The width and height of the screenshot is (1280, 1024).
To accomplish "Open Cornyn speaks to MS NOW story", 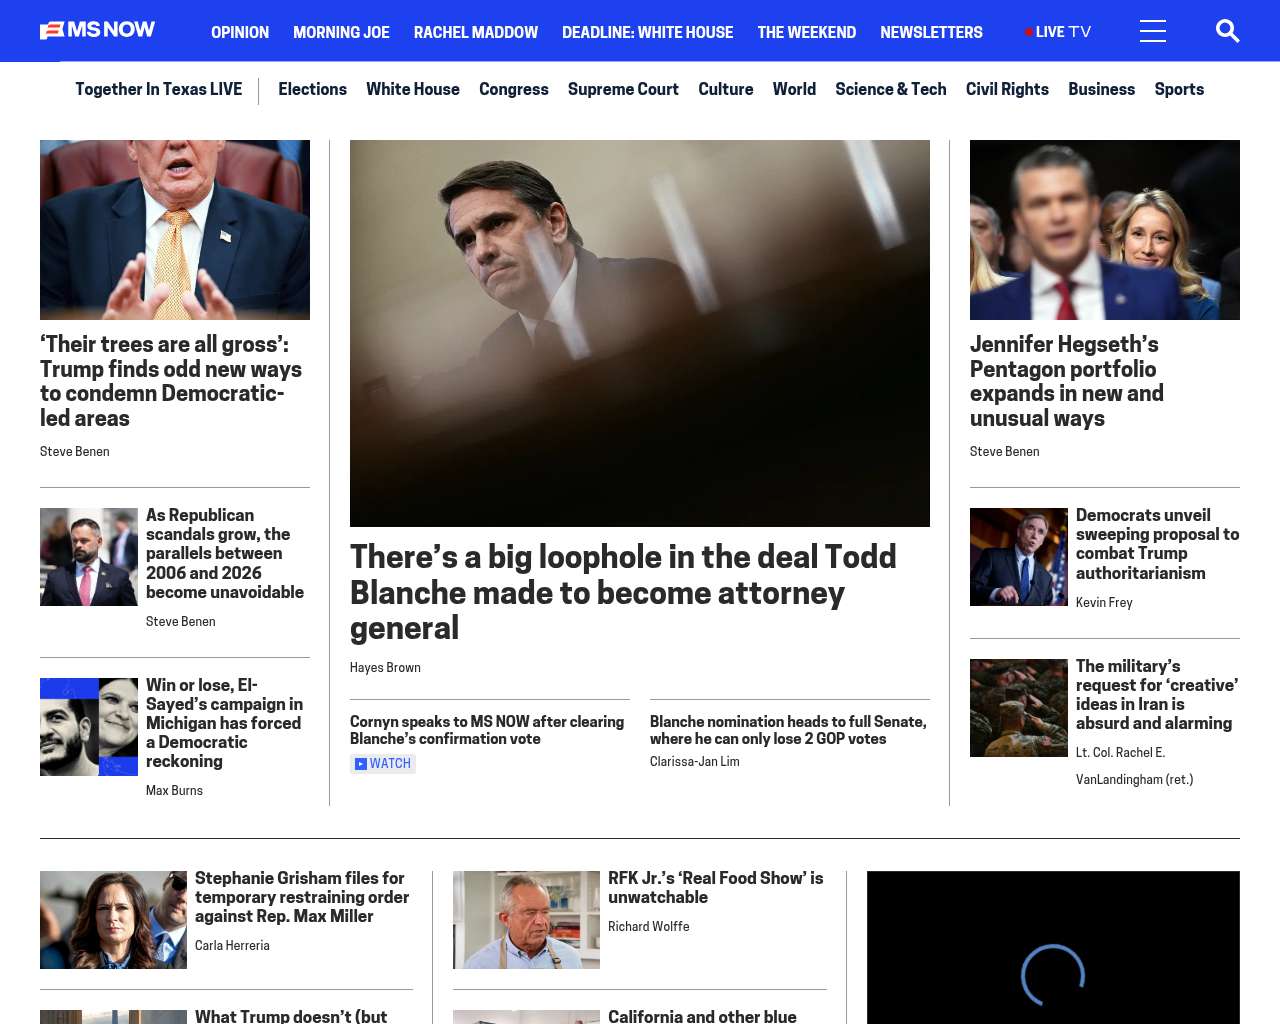I will [x=487, y=730].
